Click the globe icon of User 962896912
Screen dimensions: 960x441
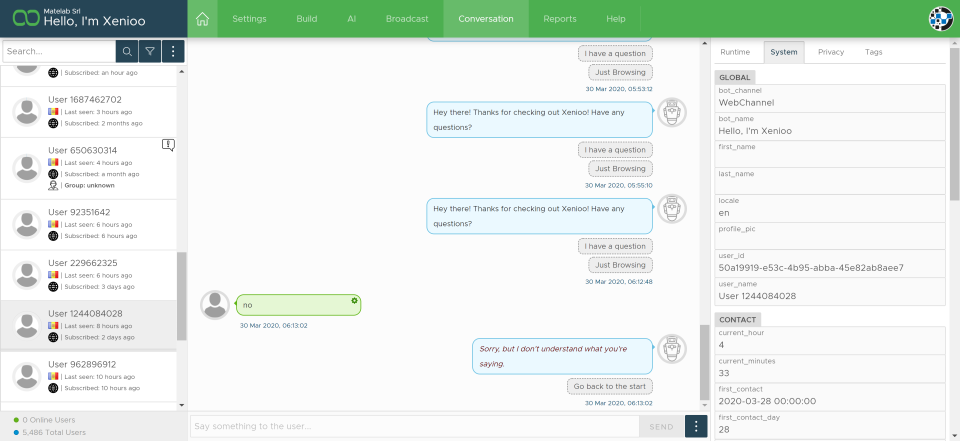[53, 388]
